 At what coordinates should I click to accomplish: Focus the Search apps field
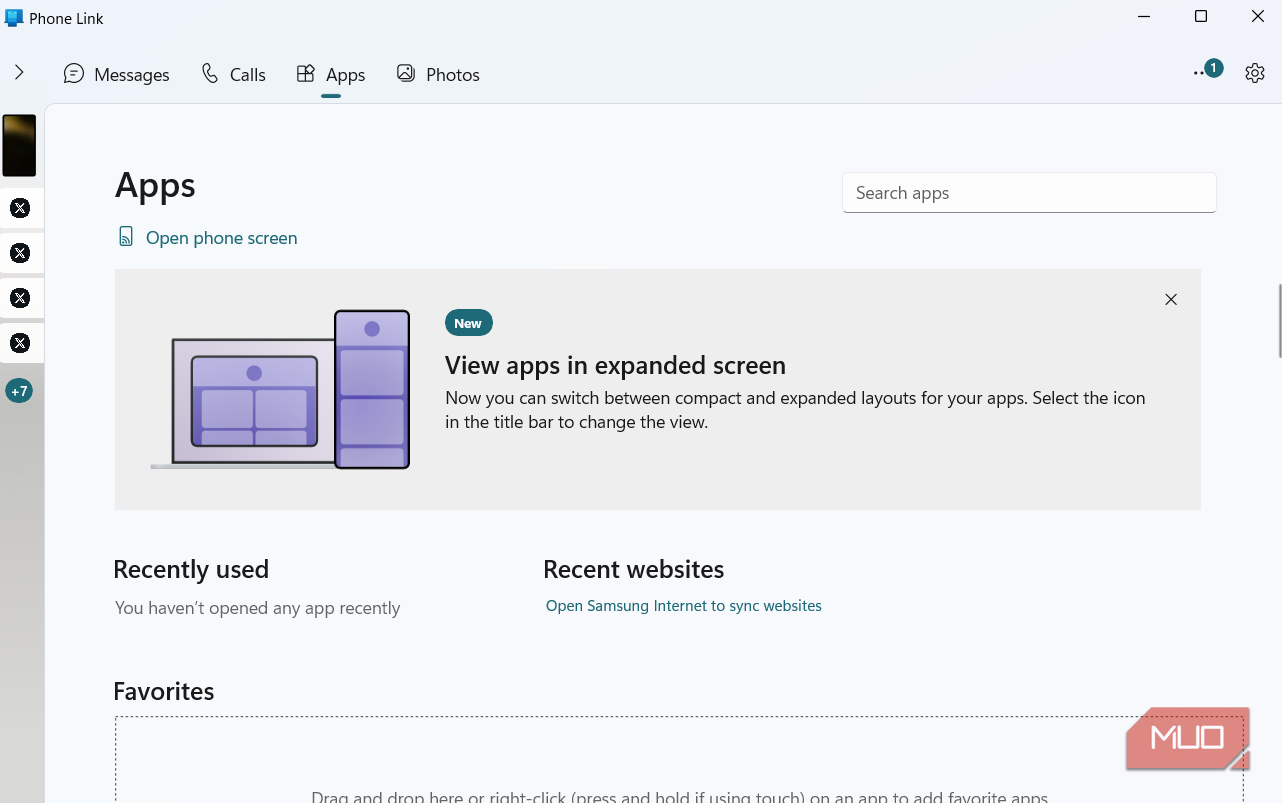point(1029,193)
